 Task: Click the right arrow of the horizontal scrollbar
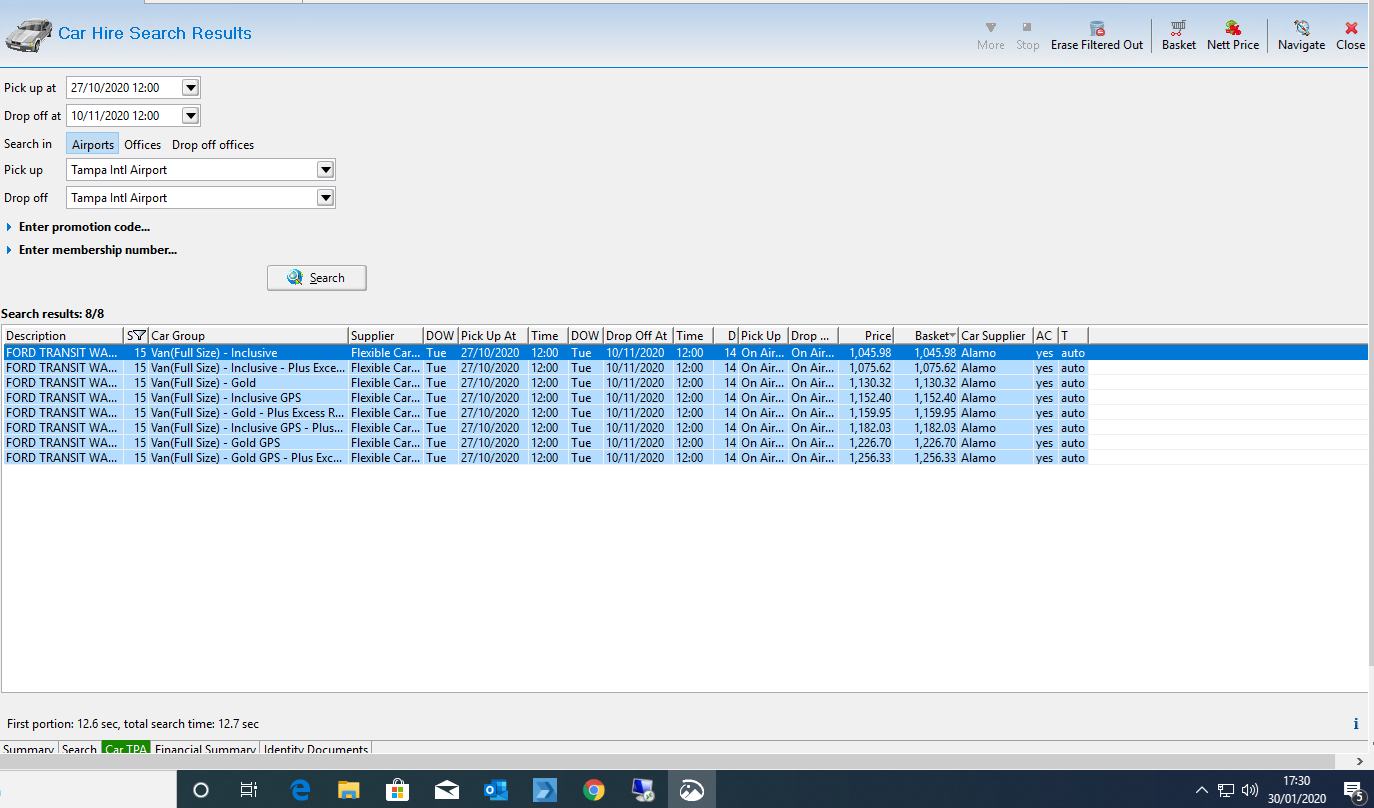pyautogui.click(x=1360, y=762)
